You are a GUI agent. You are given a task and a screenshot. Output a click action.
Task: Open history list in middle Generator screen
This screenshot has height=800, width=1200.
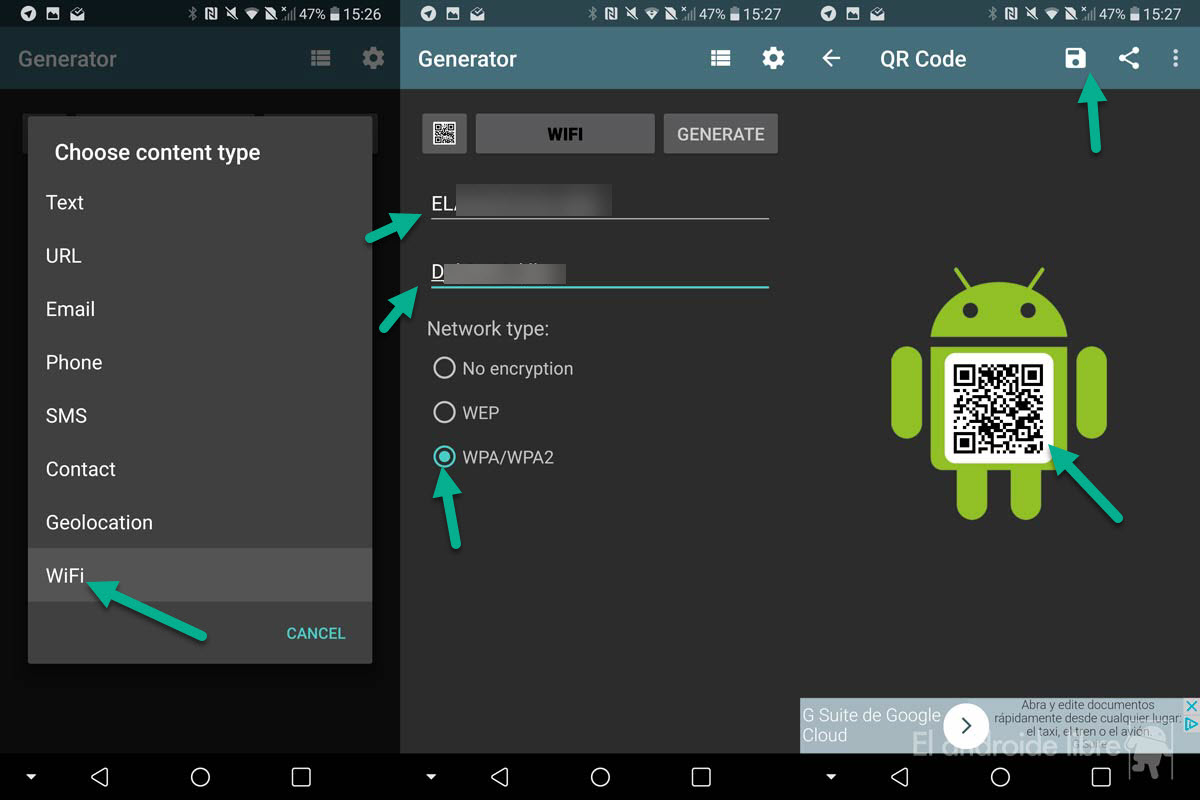click(720, 58)
